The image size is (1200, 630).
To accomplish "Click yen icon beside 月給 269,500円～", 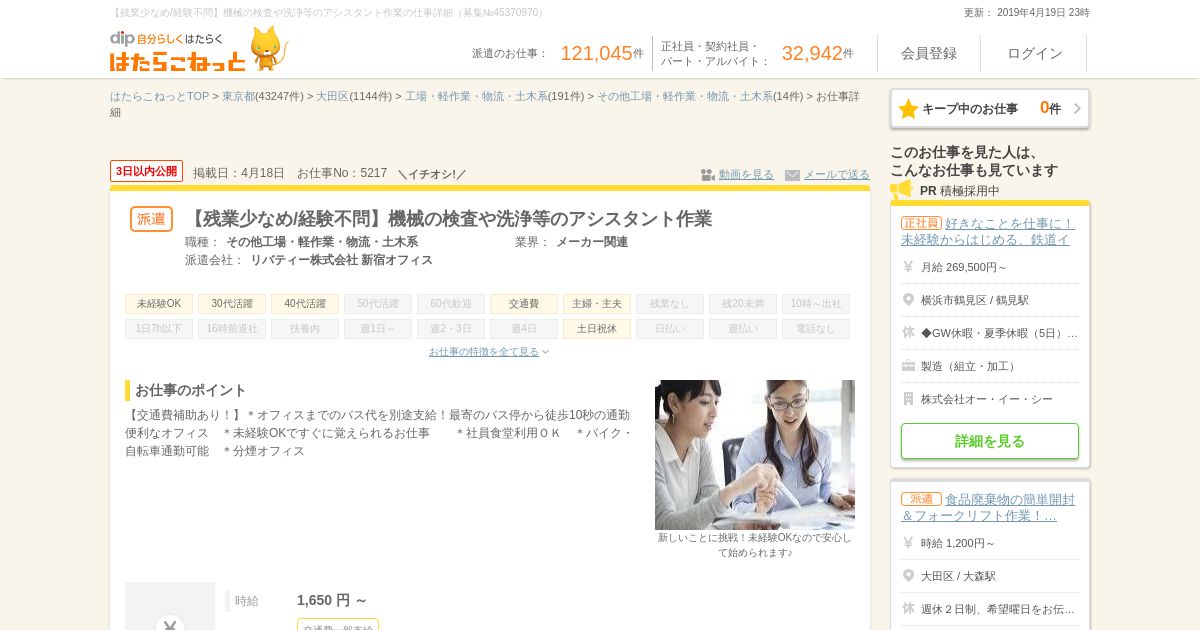I will [x=908, y=267].
